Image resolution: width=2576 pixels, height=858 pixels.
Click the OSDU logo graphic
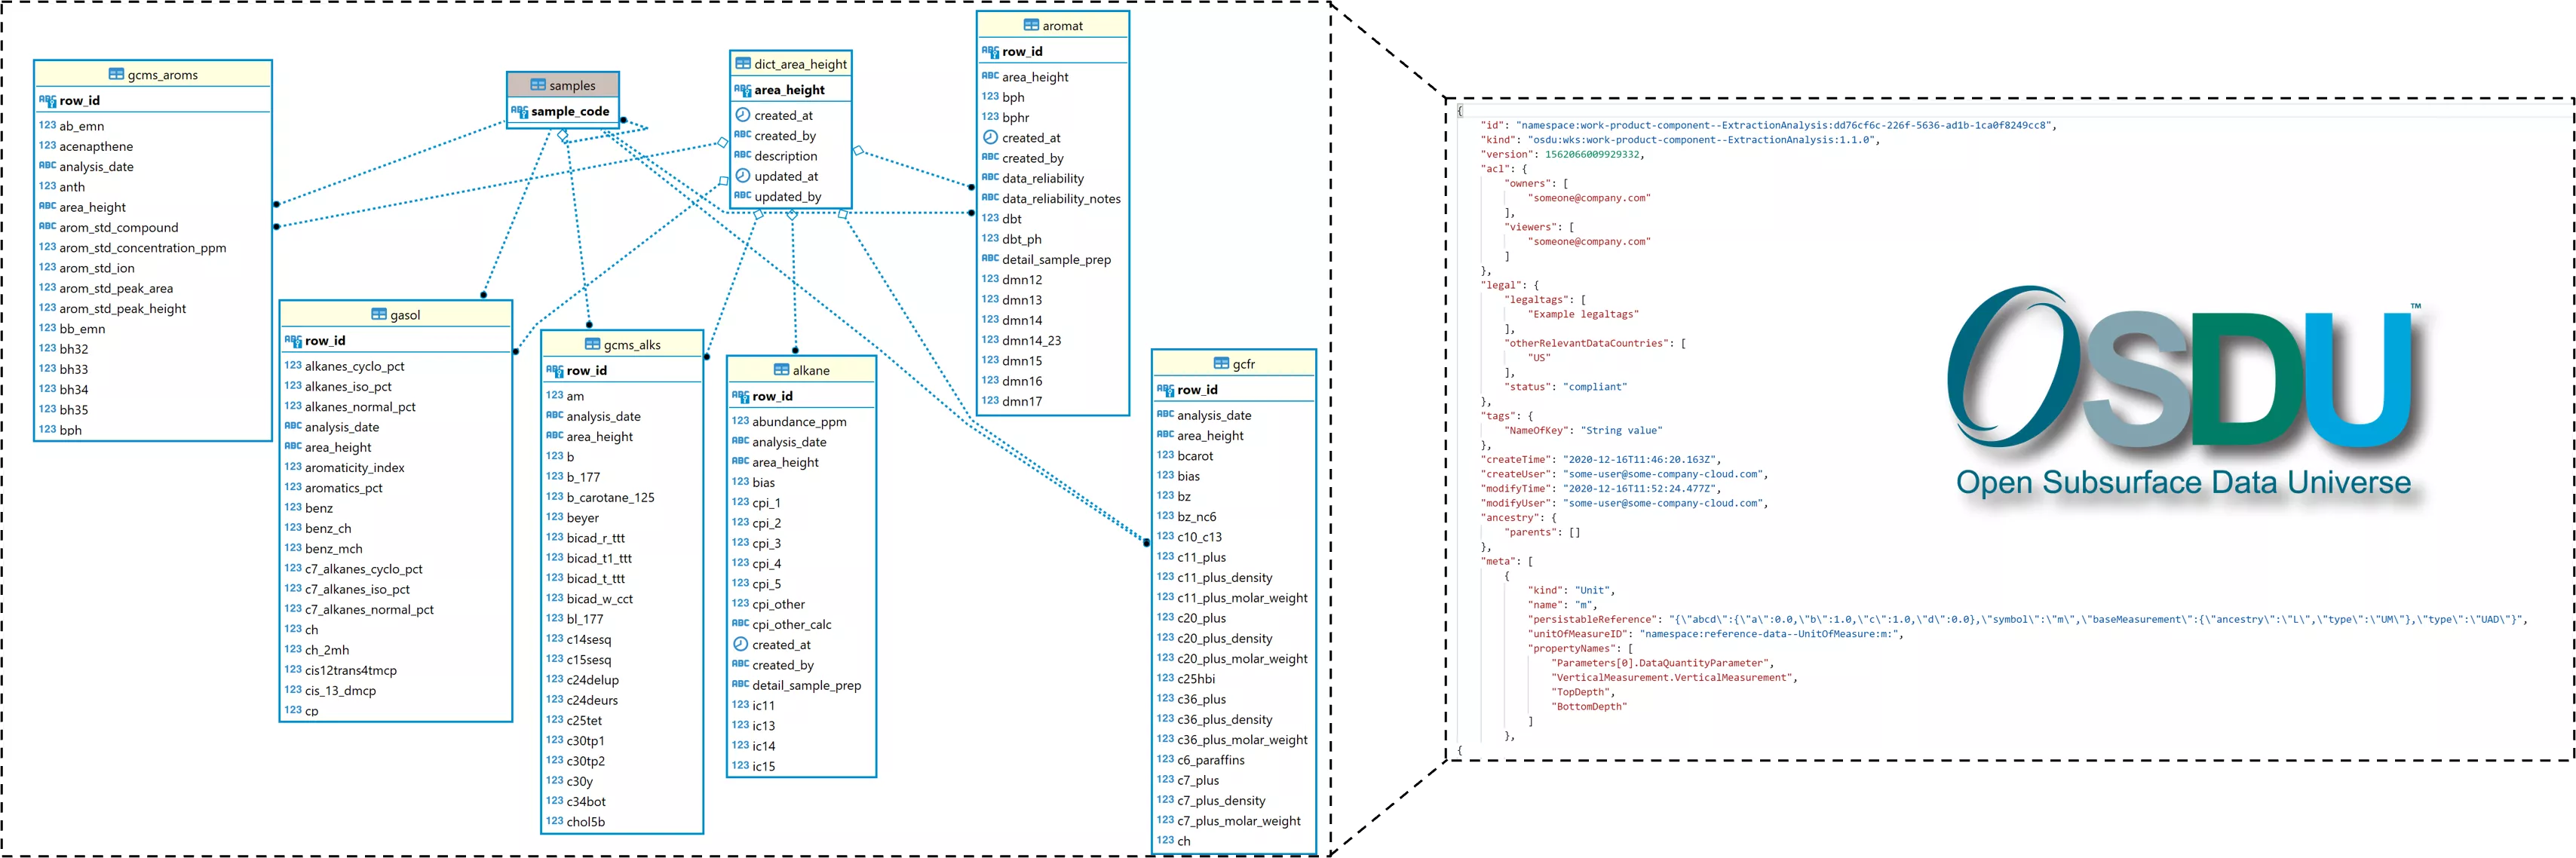(x=2183, y=366)
